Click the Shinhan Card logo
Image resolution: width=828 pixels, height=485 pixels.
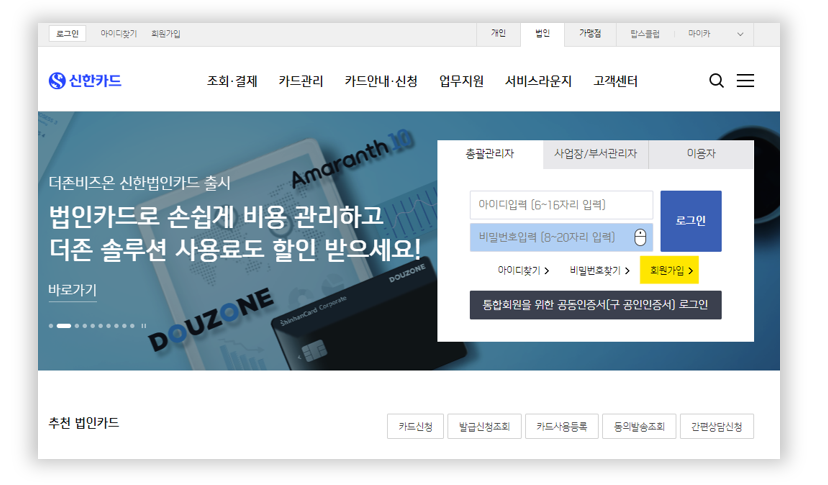click(85, 80)
